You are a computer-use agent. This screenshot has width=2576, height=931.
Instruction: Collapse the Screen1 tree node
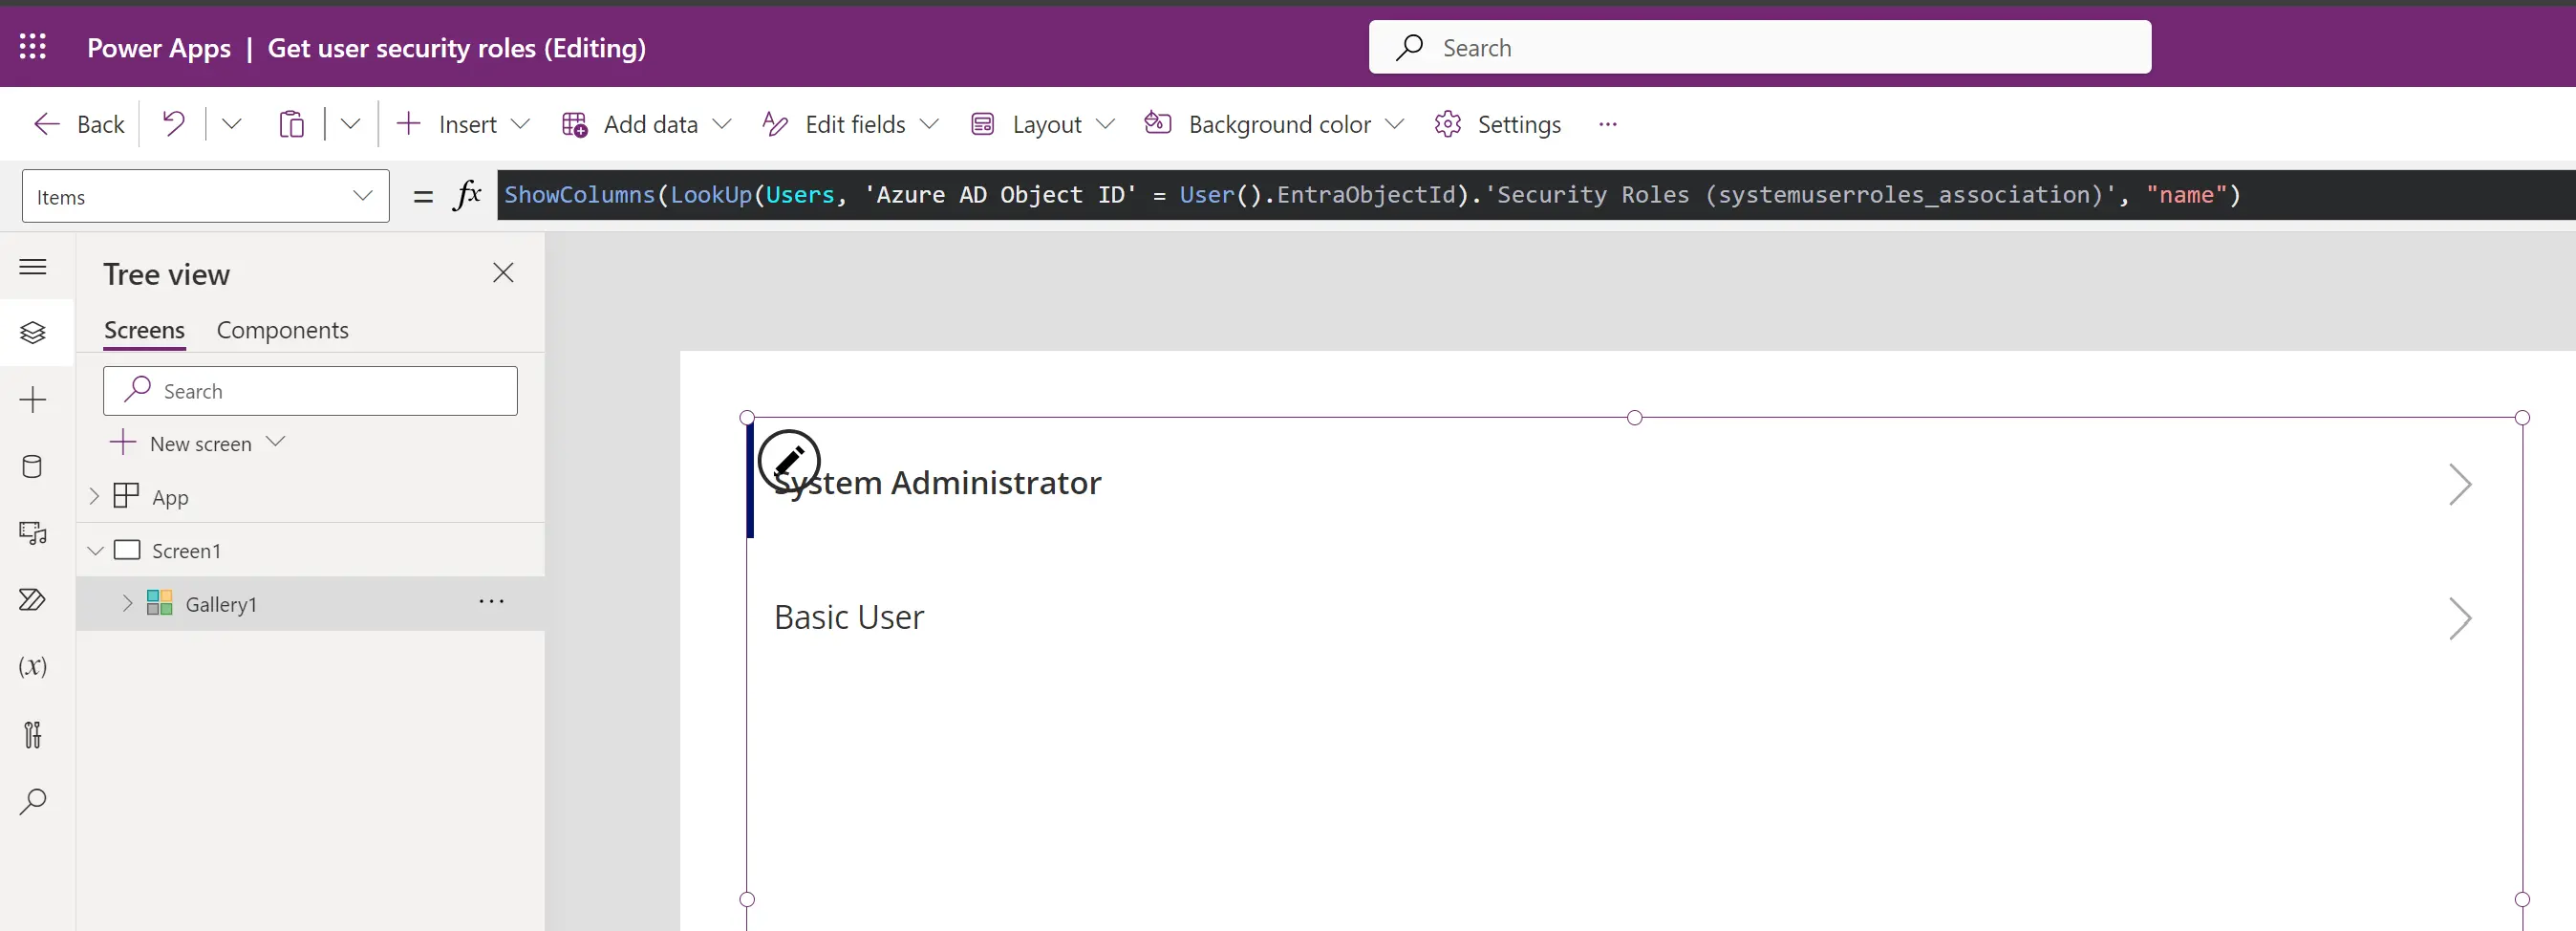96,551
